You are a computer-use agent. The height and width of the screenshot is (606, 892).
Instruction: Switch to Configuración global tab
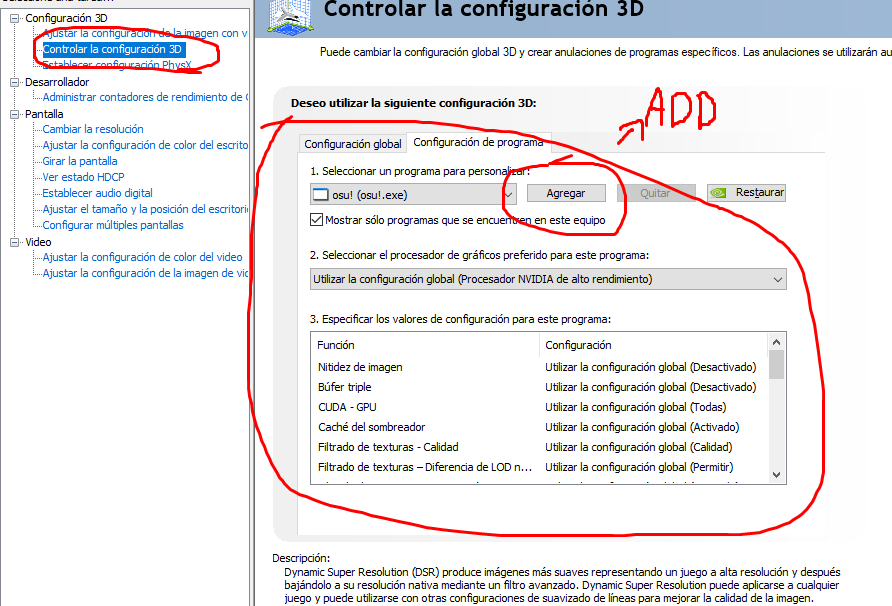coord(353,144)
